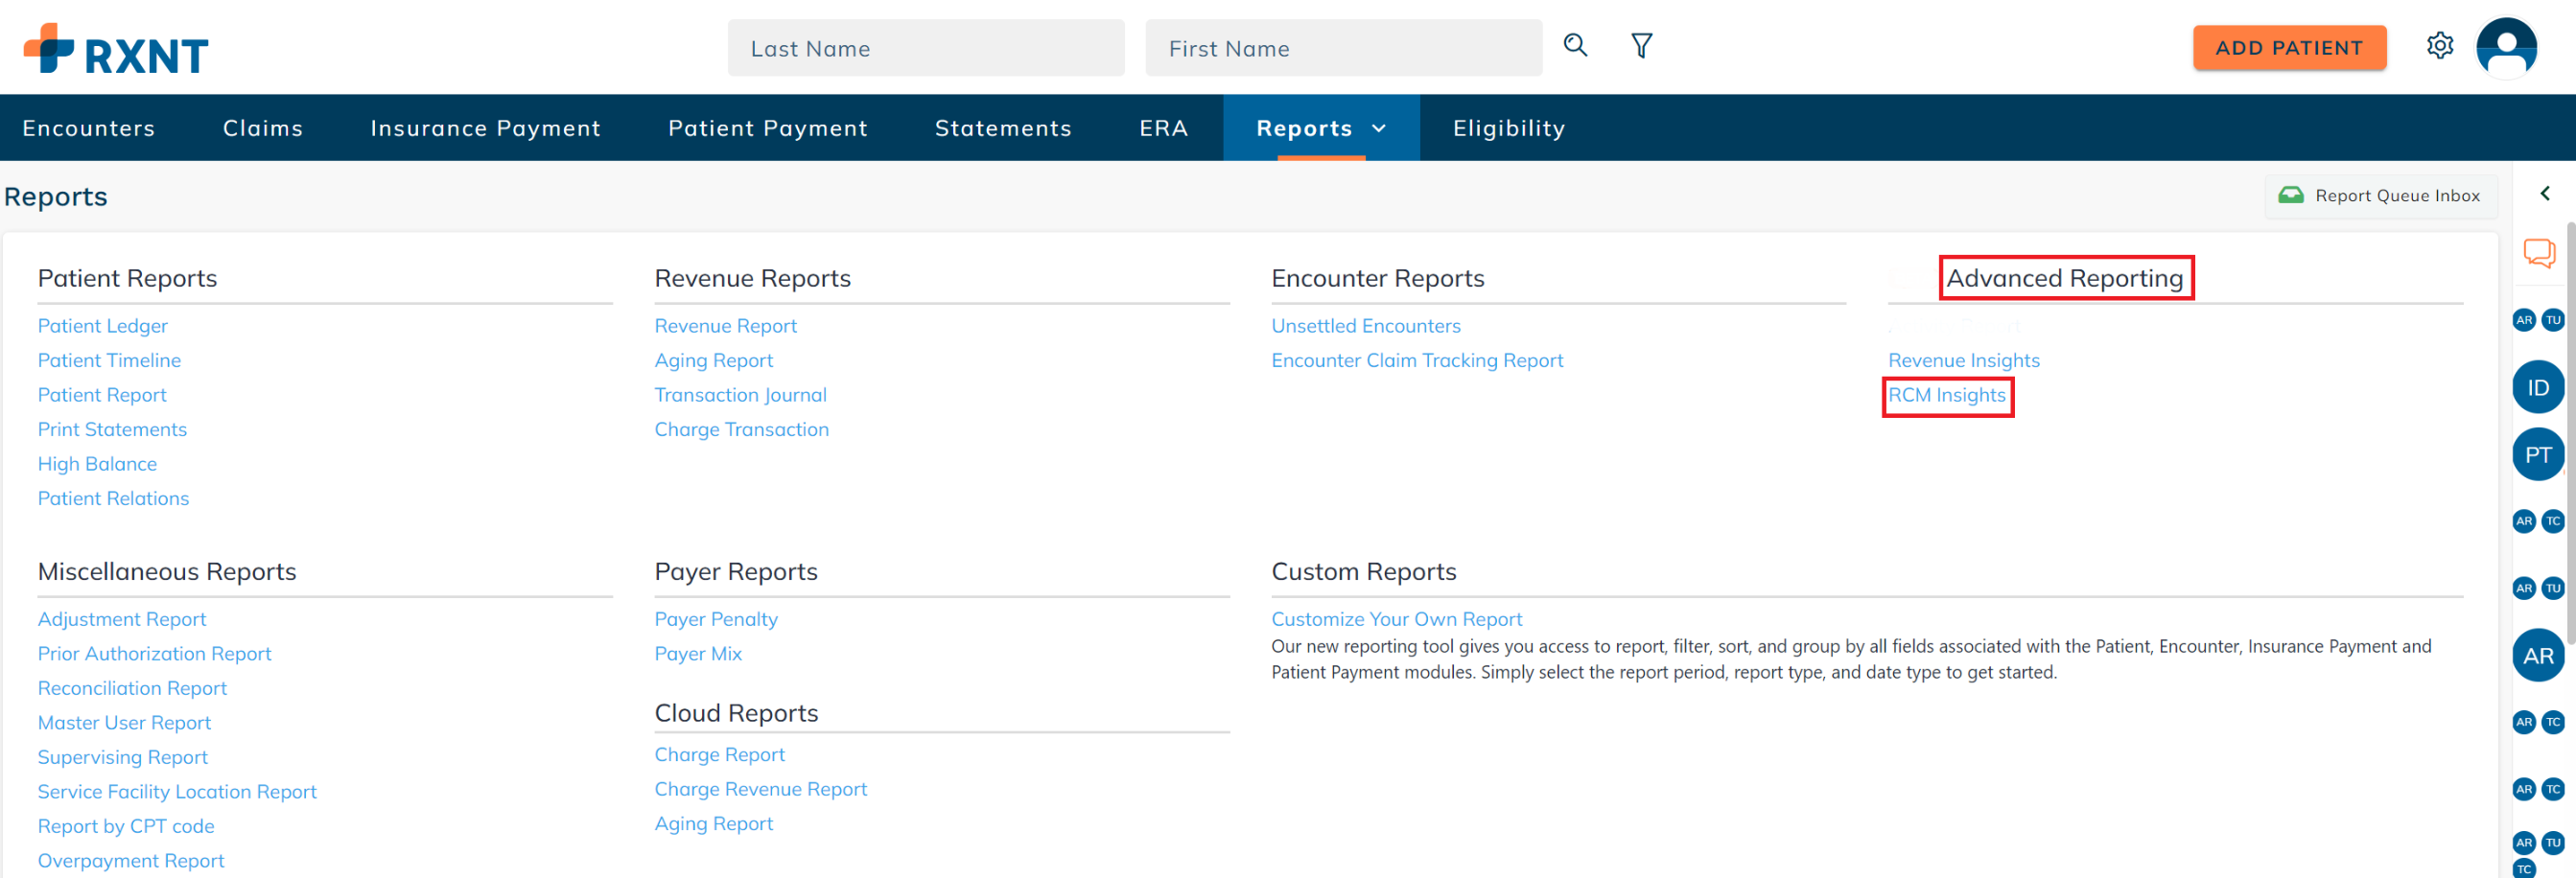Select the PT badge in the right sidebar

(2538, 454)
